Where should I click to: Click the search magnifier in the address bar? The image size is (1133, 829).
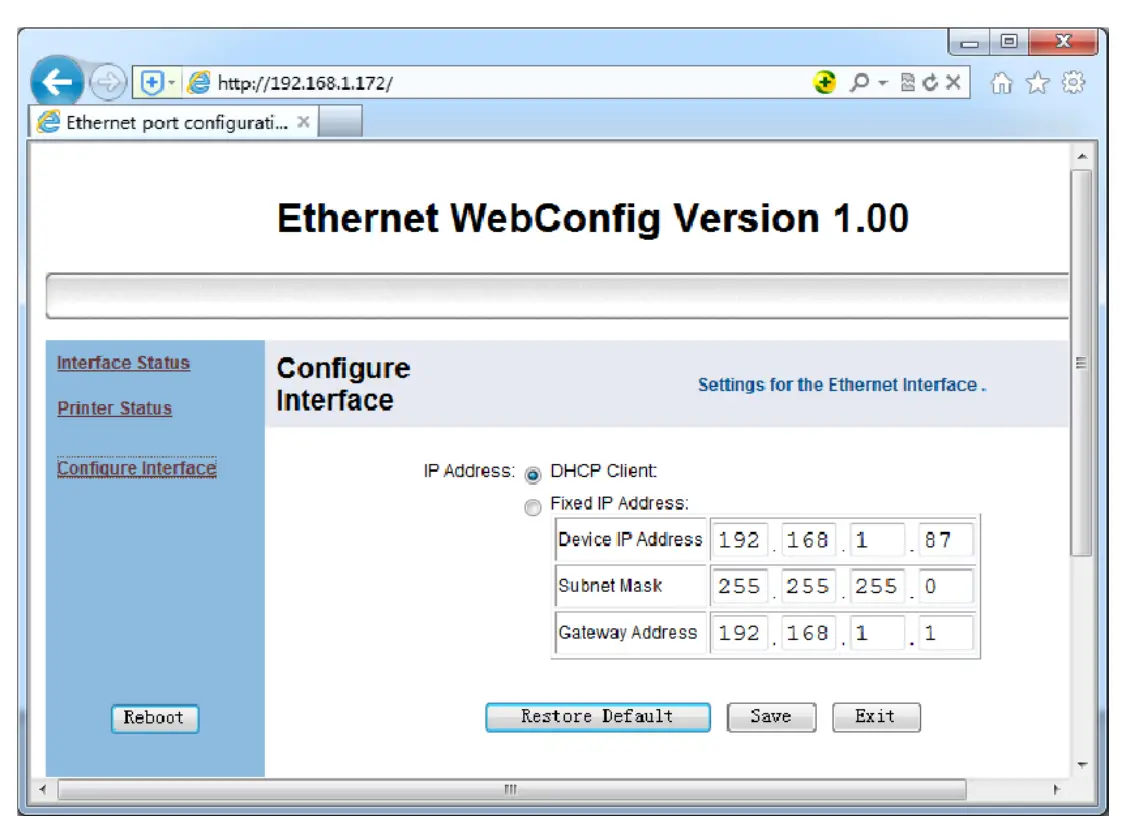pyautogui.click(x=861, y=82)
